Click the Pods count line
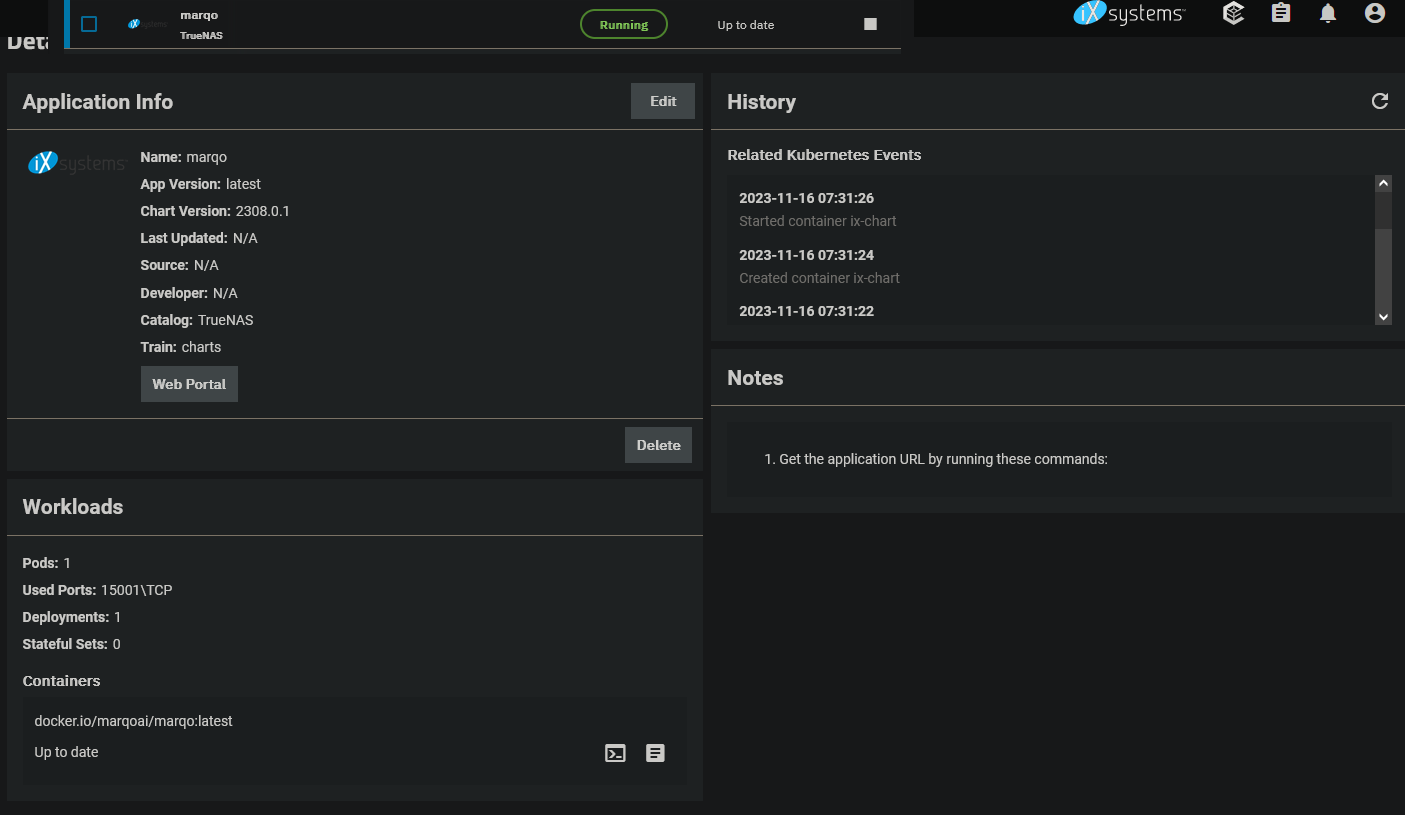Image resolution: width=1405 pixels, height=815 pixels. coord(46,563)
